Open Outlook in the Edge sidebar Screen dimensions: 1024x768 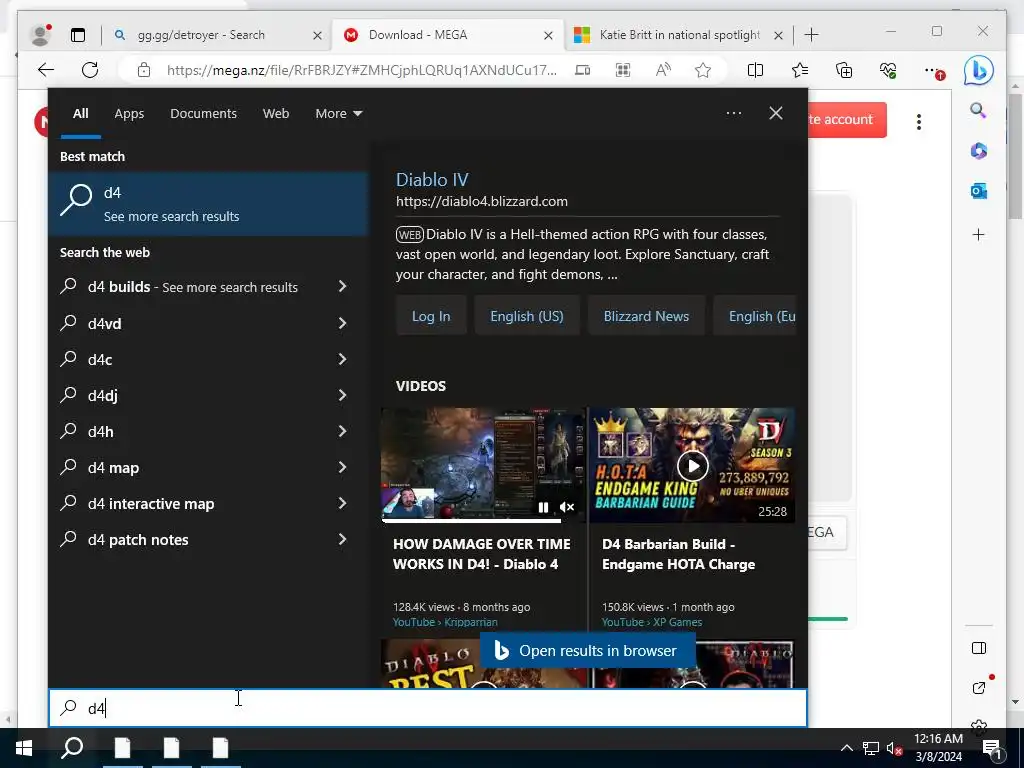click(978, 191)
